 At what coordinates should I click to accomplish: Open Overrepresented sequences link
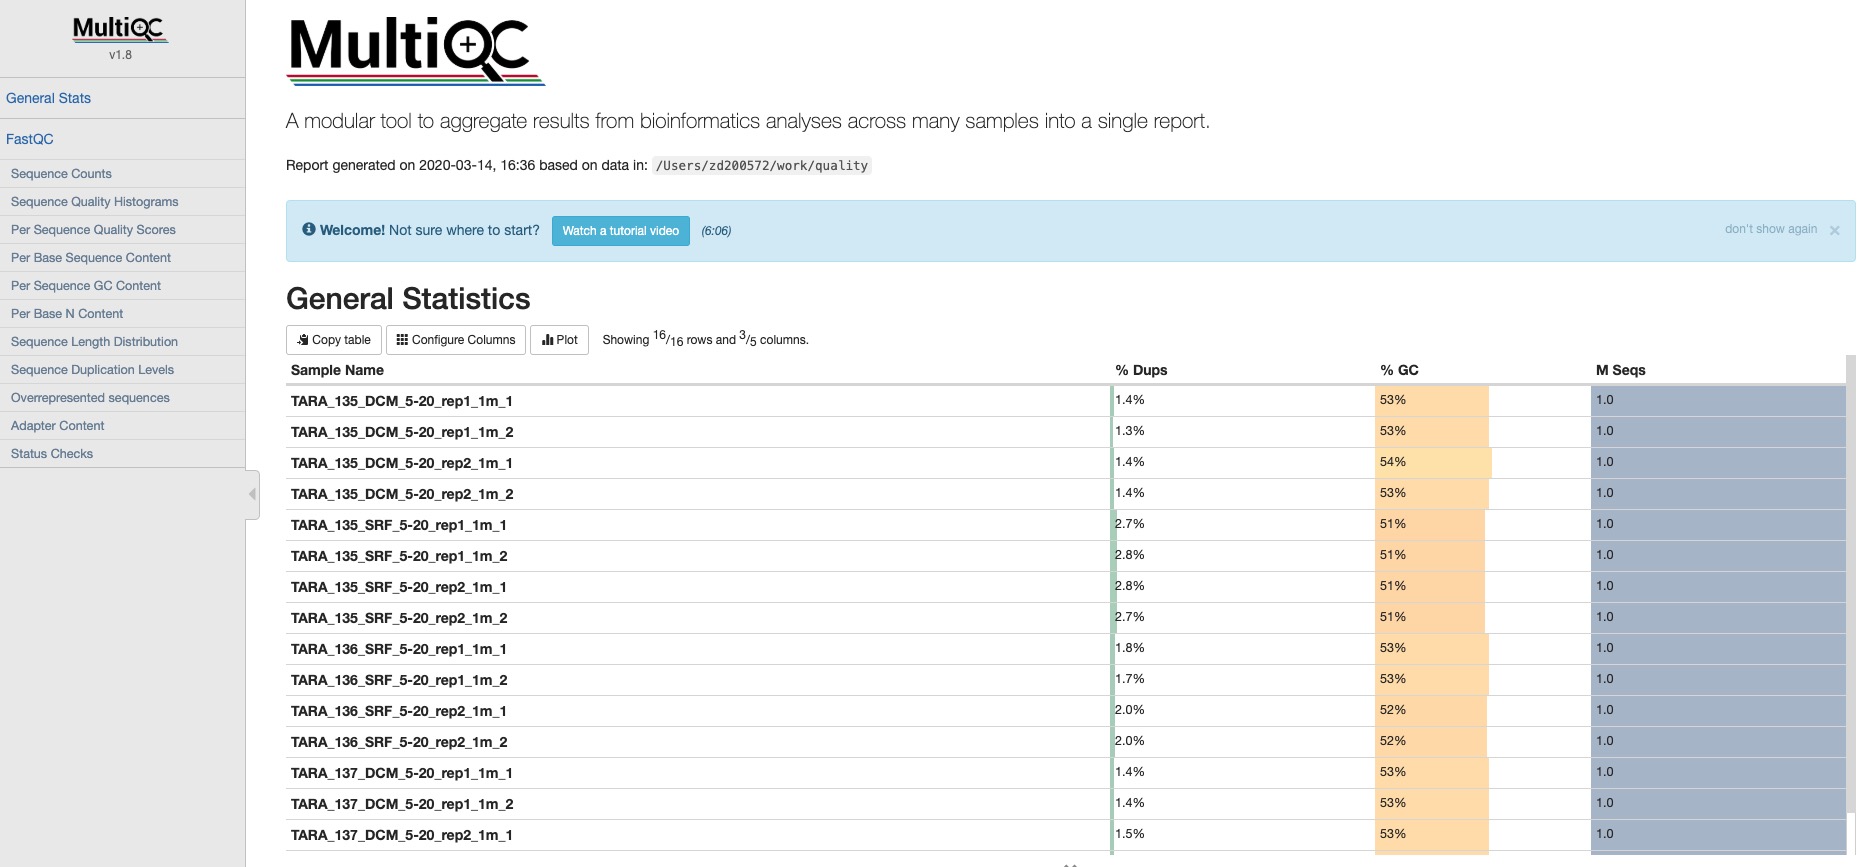pos(90,398)
